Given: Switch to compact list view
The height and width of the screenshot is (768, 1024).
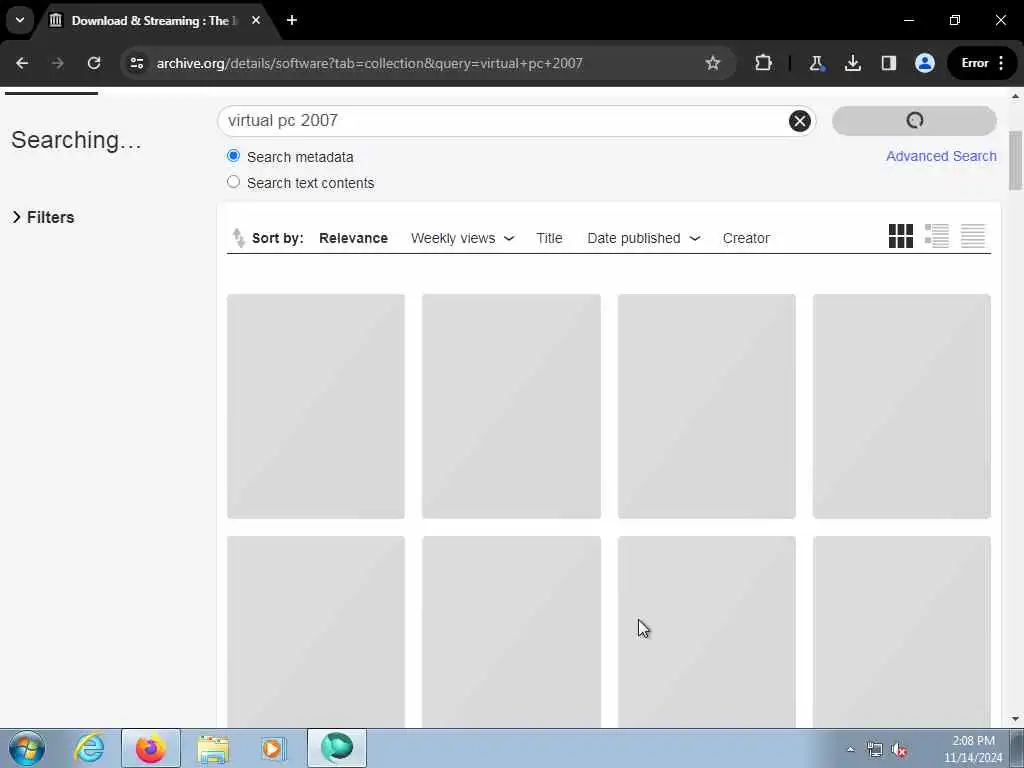Looking at the screenshot, I should [x=972, y=236].
